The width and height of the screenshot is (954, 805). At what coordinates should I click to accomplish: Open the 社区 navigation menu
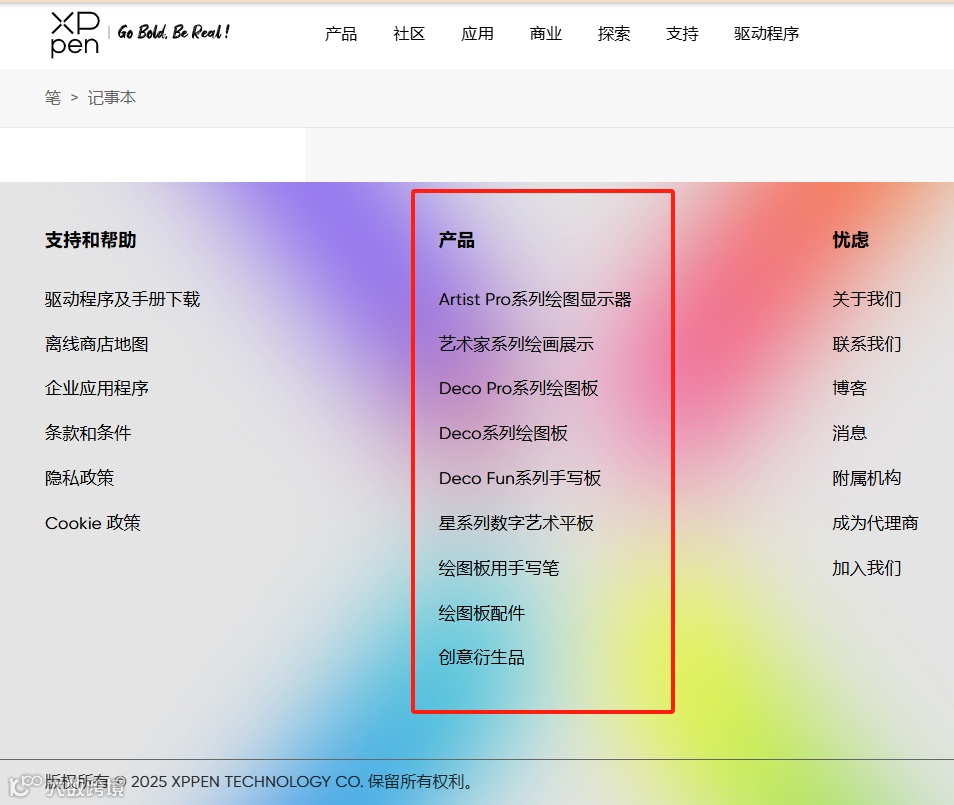click(409, 33)
